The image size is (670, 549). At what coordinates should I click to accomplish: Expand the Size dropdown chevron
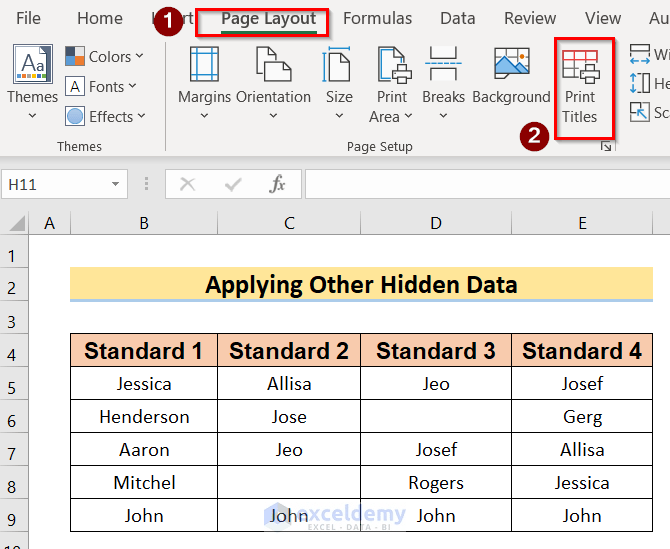click(339, 116)
